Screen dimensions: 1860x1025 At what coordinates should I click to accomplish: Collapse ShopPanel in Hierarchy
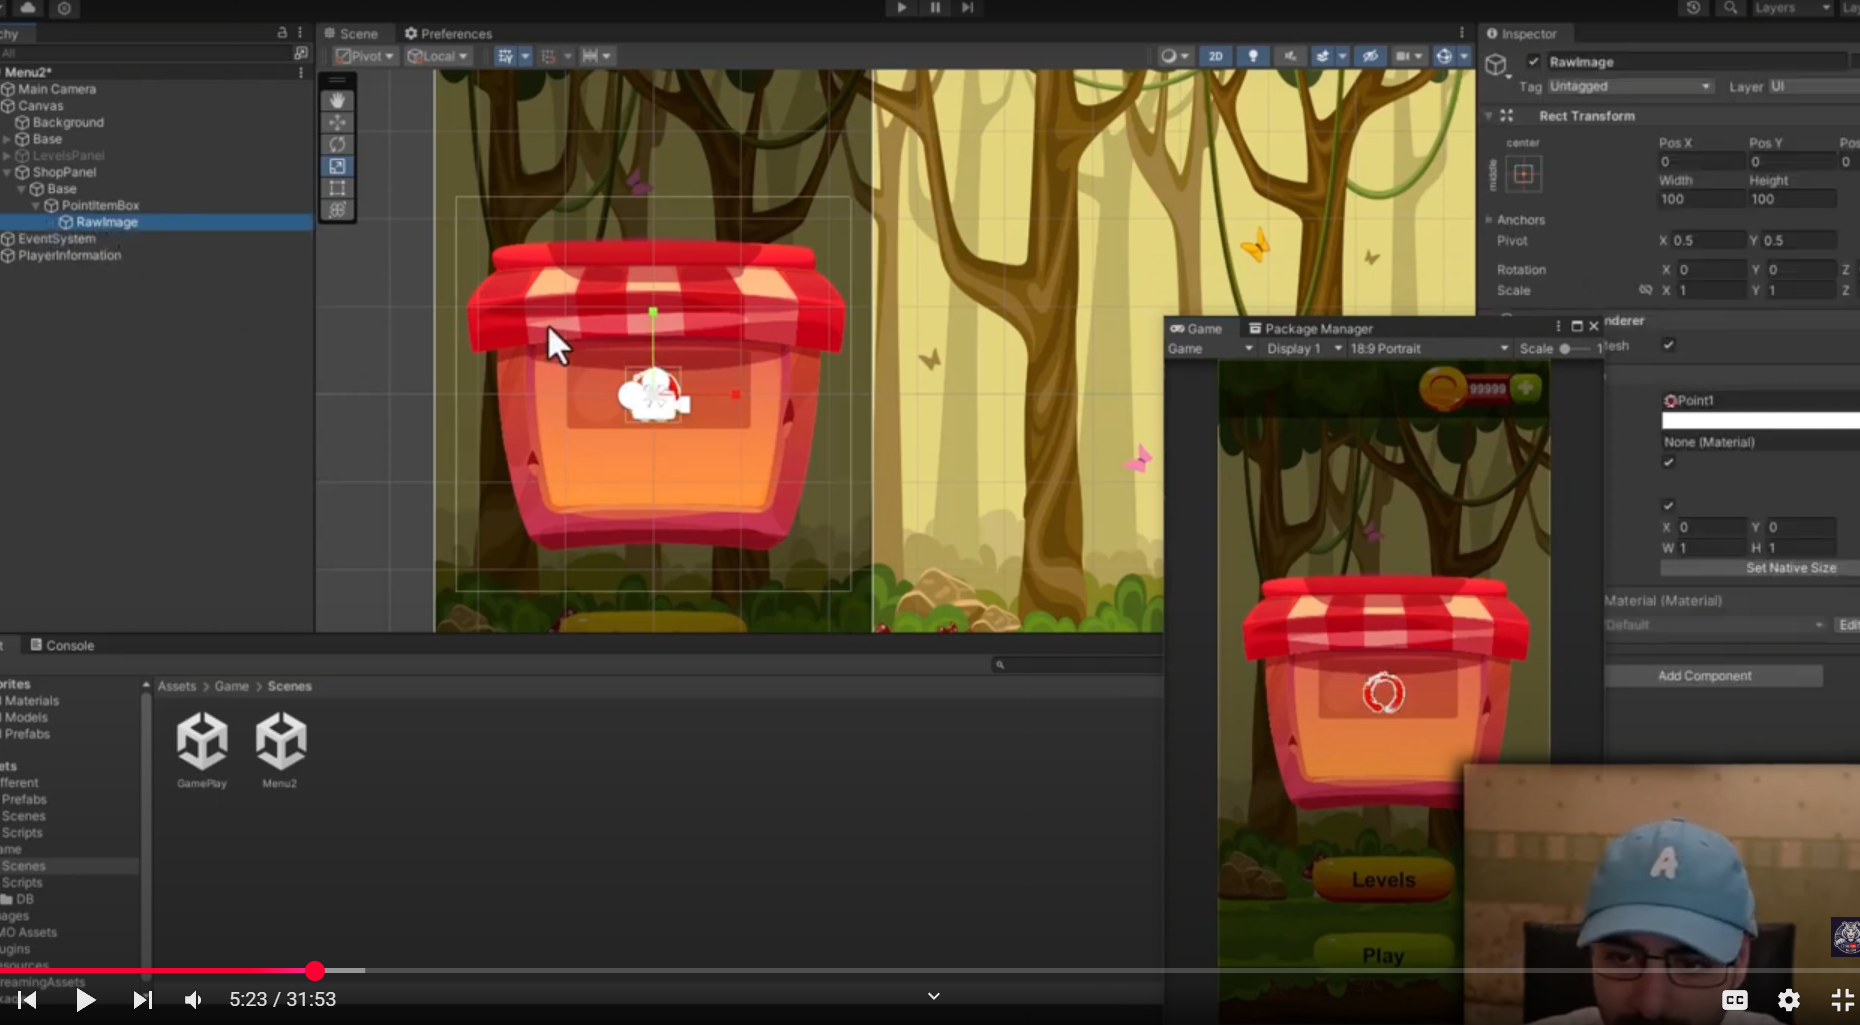(x=7, y=172)
